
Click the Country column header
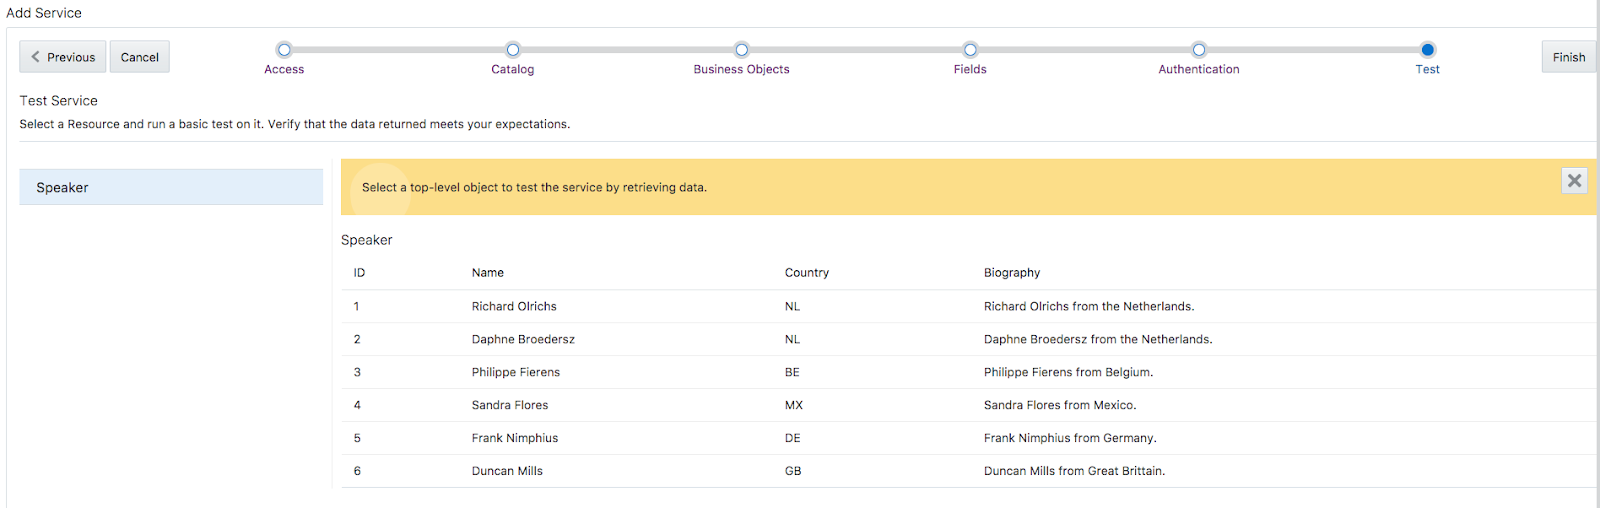click(807, 272)
